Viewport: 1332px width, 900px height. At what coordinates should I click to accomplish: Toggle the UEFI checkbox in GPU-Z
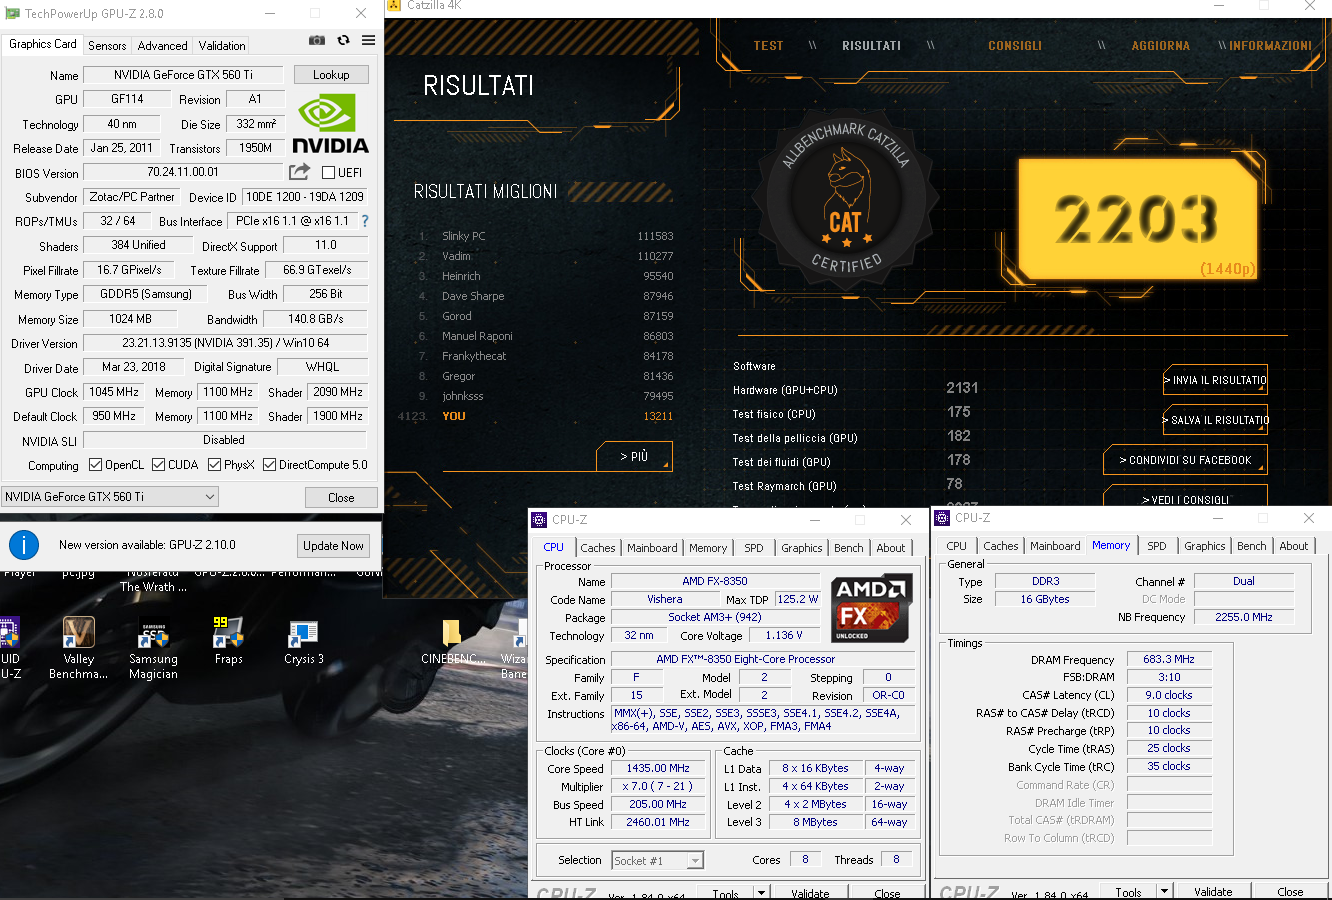[x=328, y=173]
